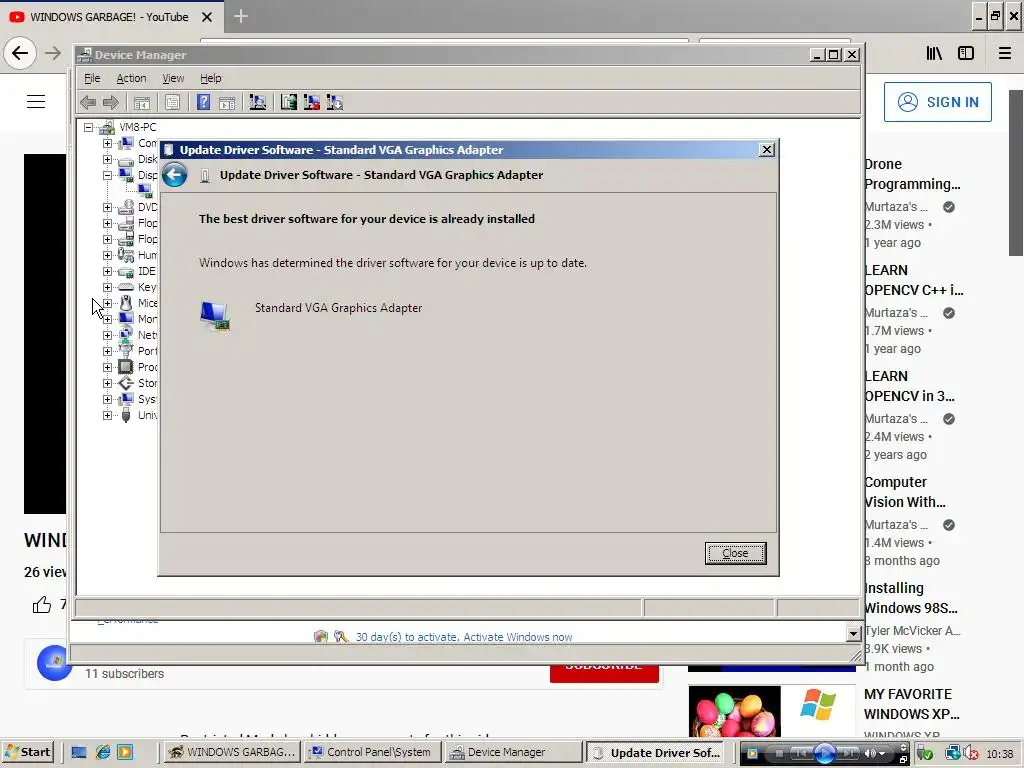1024x768 pixels.
Task: Click the SIGN IN button on YouTube
Action: point(937,102)
